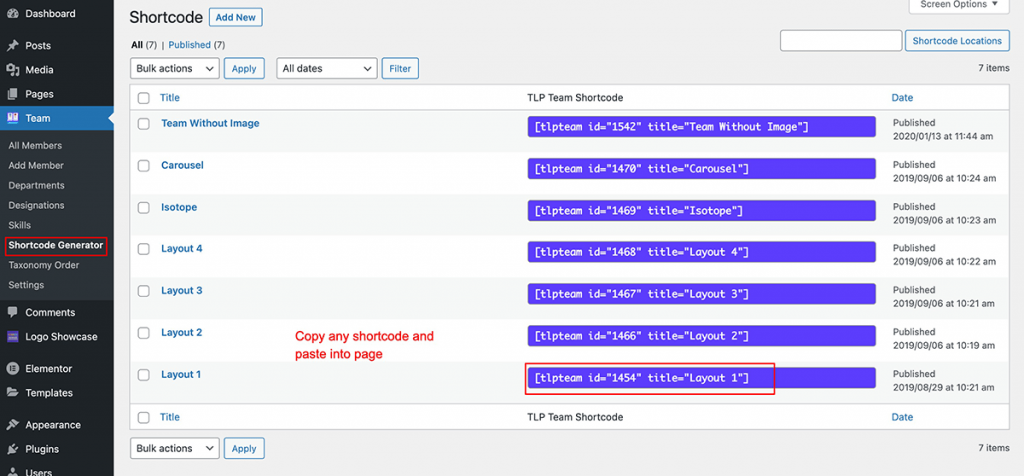Open the Layout 1 shortcode title
Image resolution: width=1024 pixels, height=476 pixels.
pos(181,375)
